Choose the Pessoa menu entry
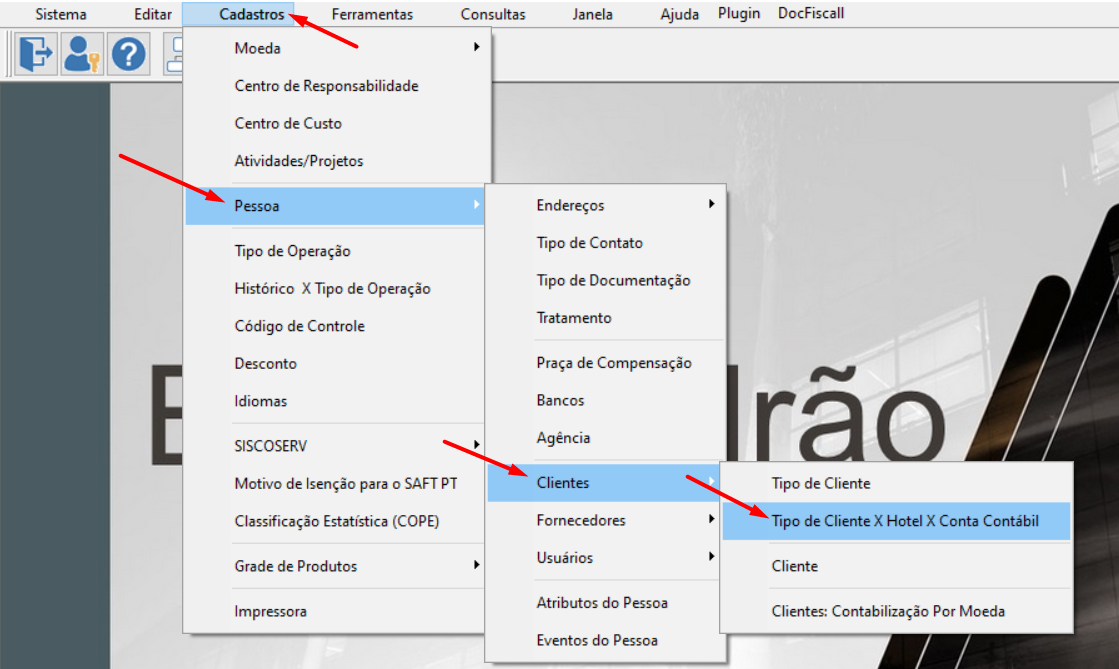Screen dimensions: 1119x669 [335, 206]
